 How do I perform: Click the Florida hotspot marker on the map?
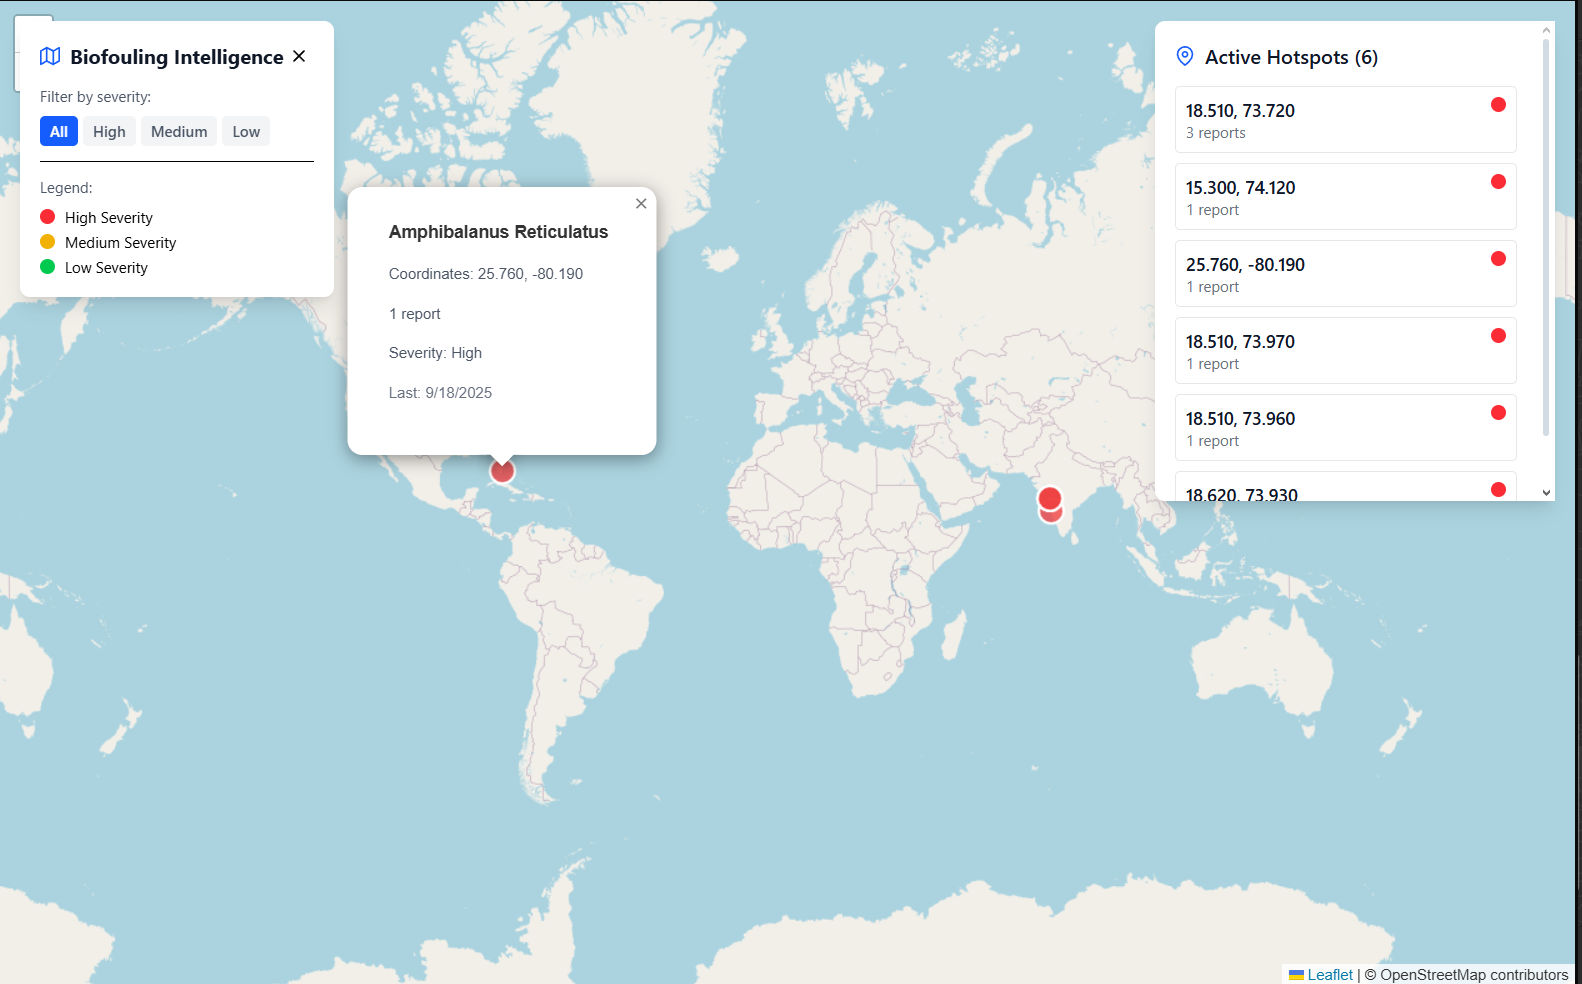(x=502, y=471)
